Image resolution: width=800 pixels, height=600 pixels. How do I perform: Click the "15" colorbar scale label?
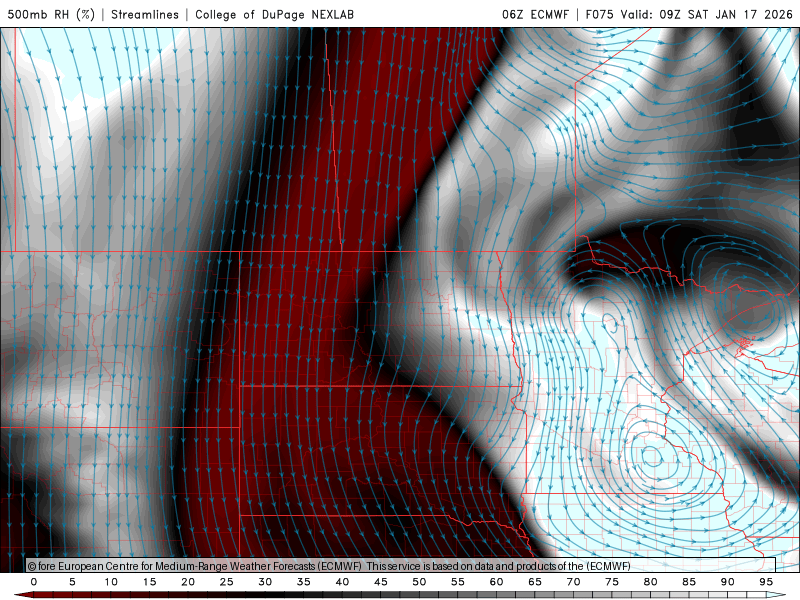tap(149, 582)
